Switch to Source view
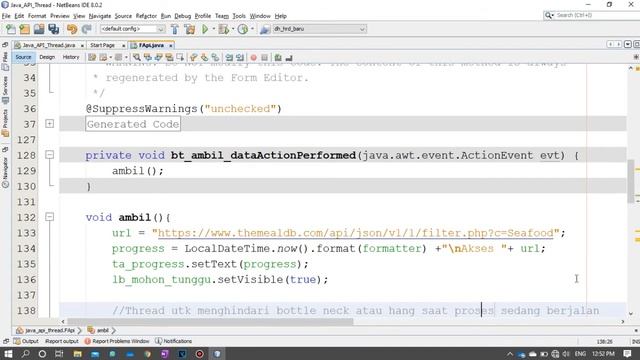The width and height of the screenshot is (640, 360). 23,57
